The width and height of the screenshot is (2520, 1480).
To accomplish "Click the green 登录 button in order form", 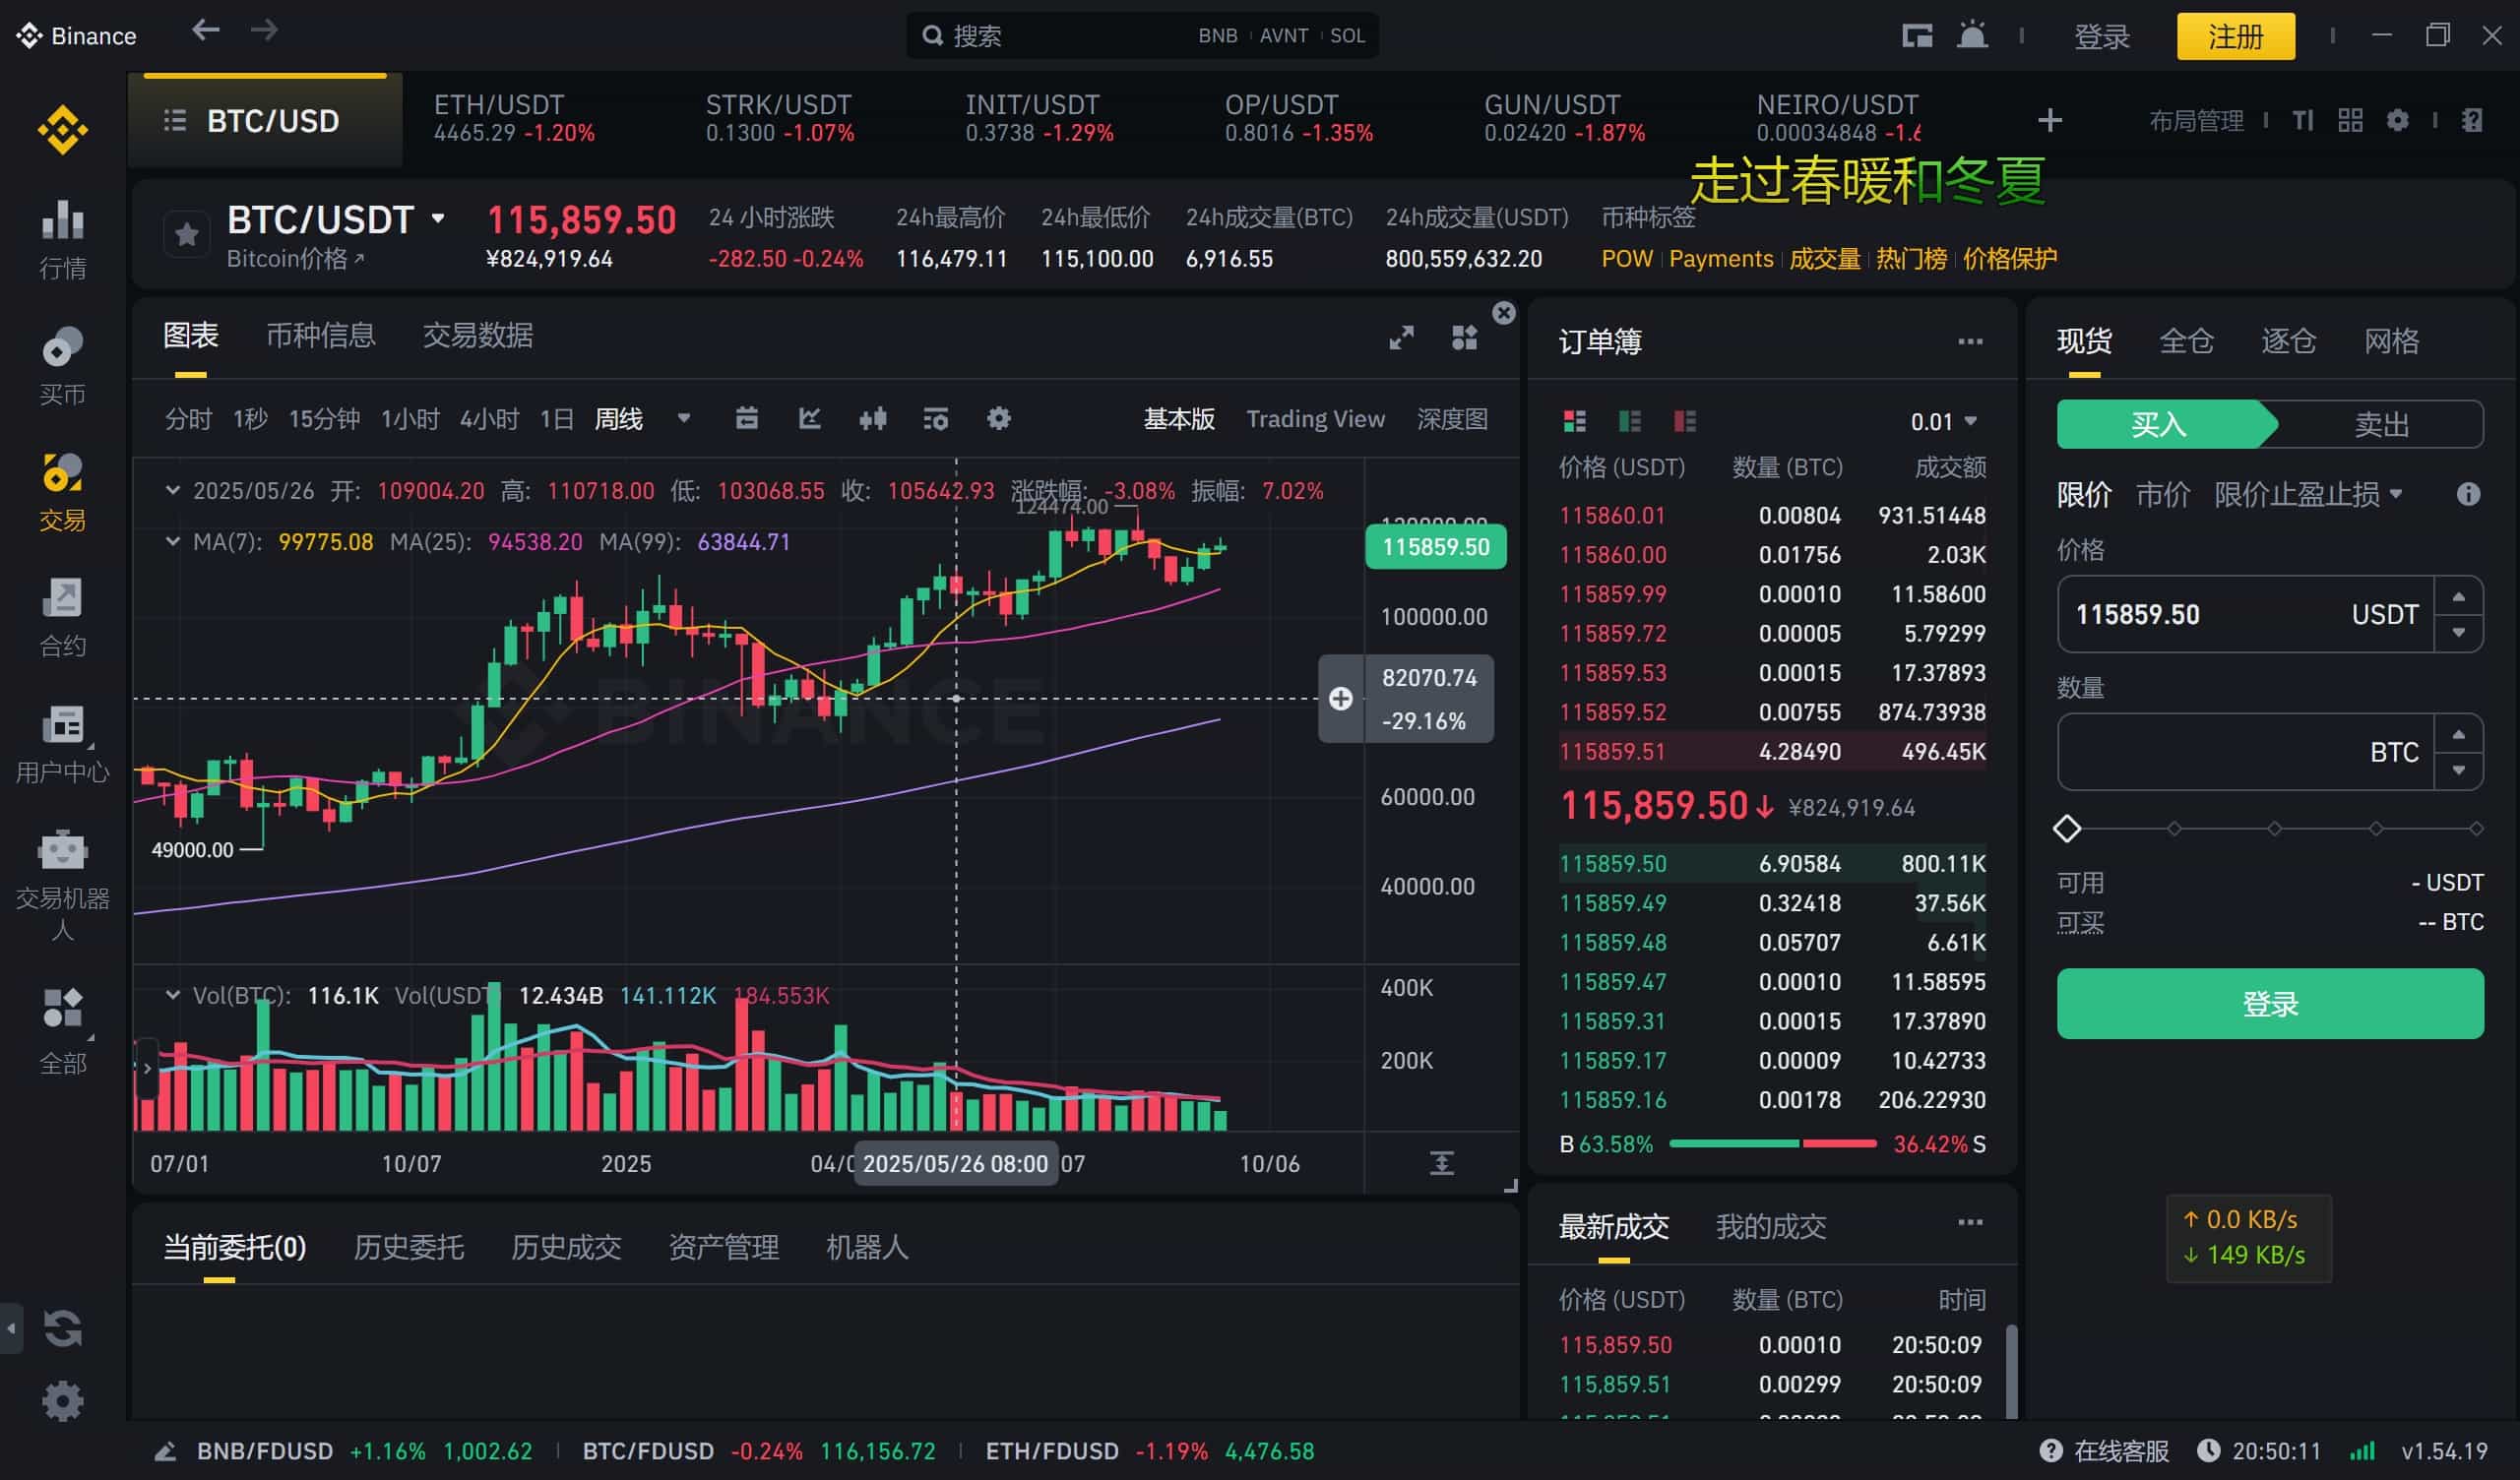I will point(2269,1003).
